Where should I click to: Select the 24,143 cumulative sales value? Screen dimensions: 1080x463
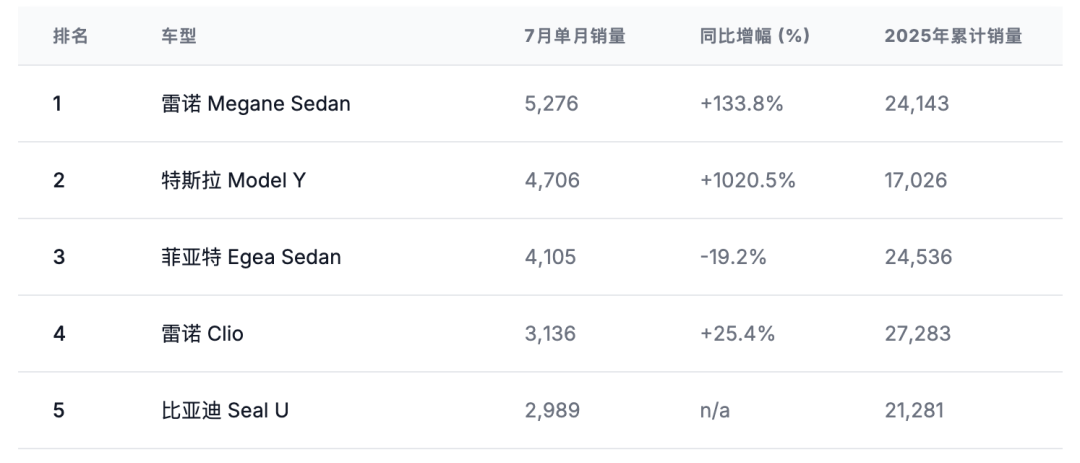point(917,103)
